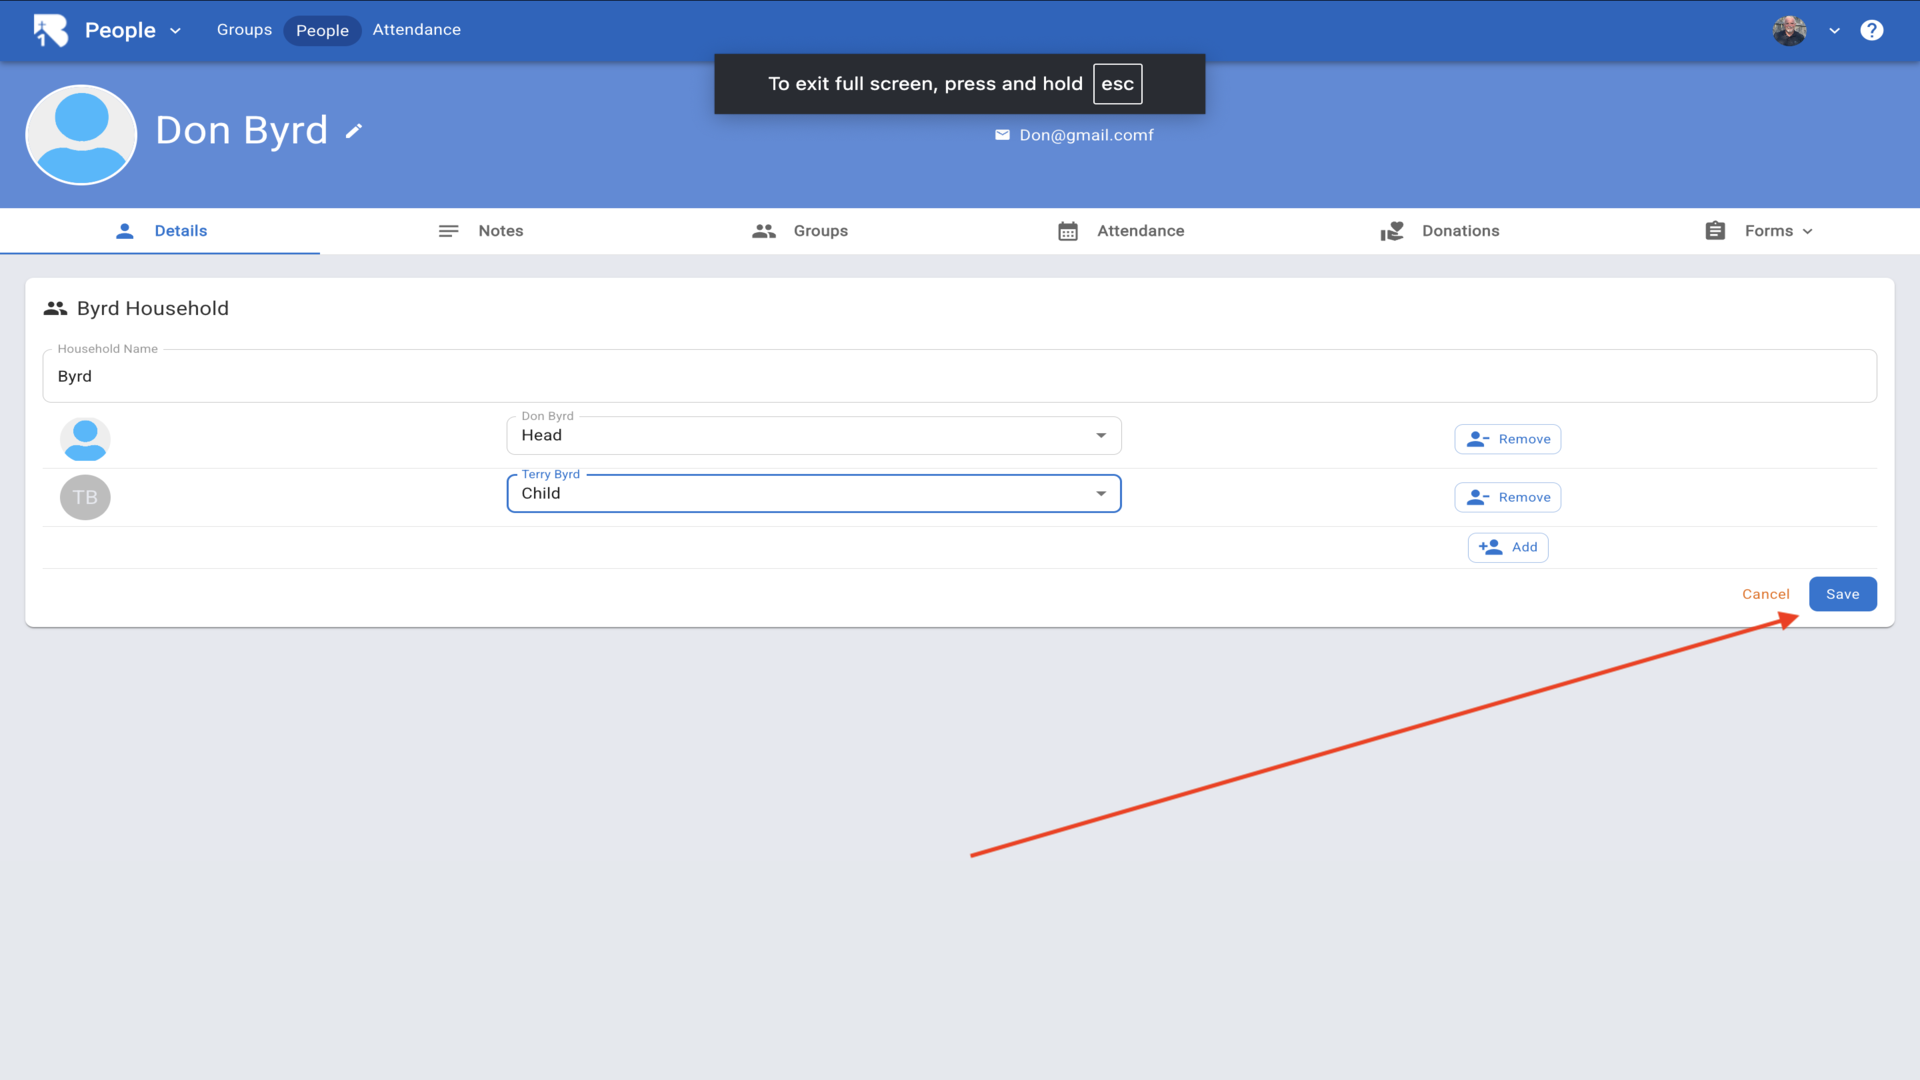Click Don Byrd's large profile avatar

pos(81,135)
